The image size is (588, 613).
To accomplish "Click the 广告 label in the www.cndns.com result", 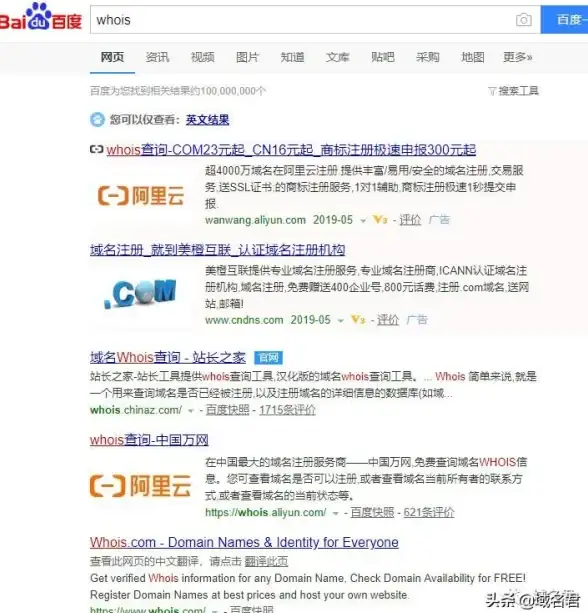I will click(x=417, y=320).
